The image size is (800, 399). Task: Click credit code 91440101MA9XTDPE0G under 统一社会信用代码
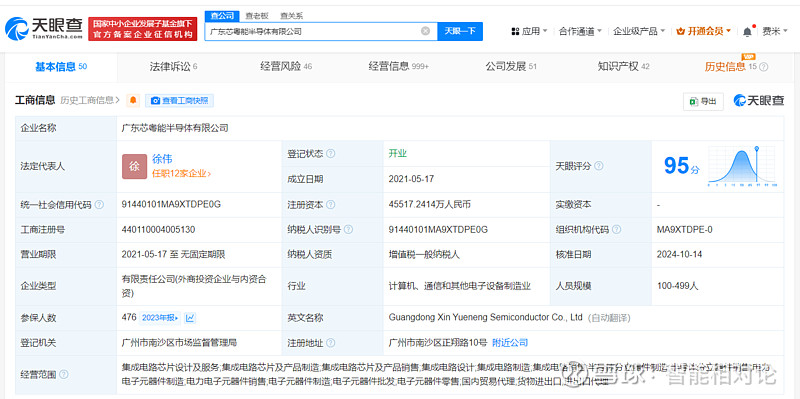(171, 205)
